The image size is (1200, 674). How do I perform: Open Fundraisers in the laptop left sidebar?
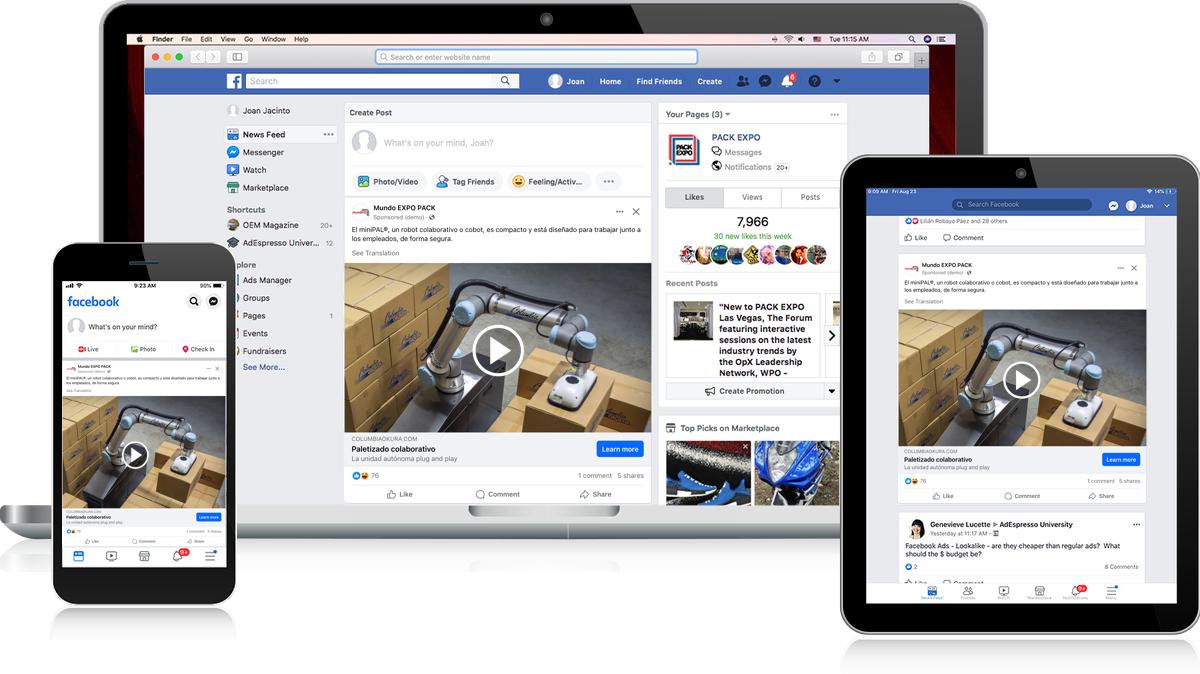[x=264, y=351]
